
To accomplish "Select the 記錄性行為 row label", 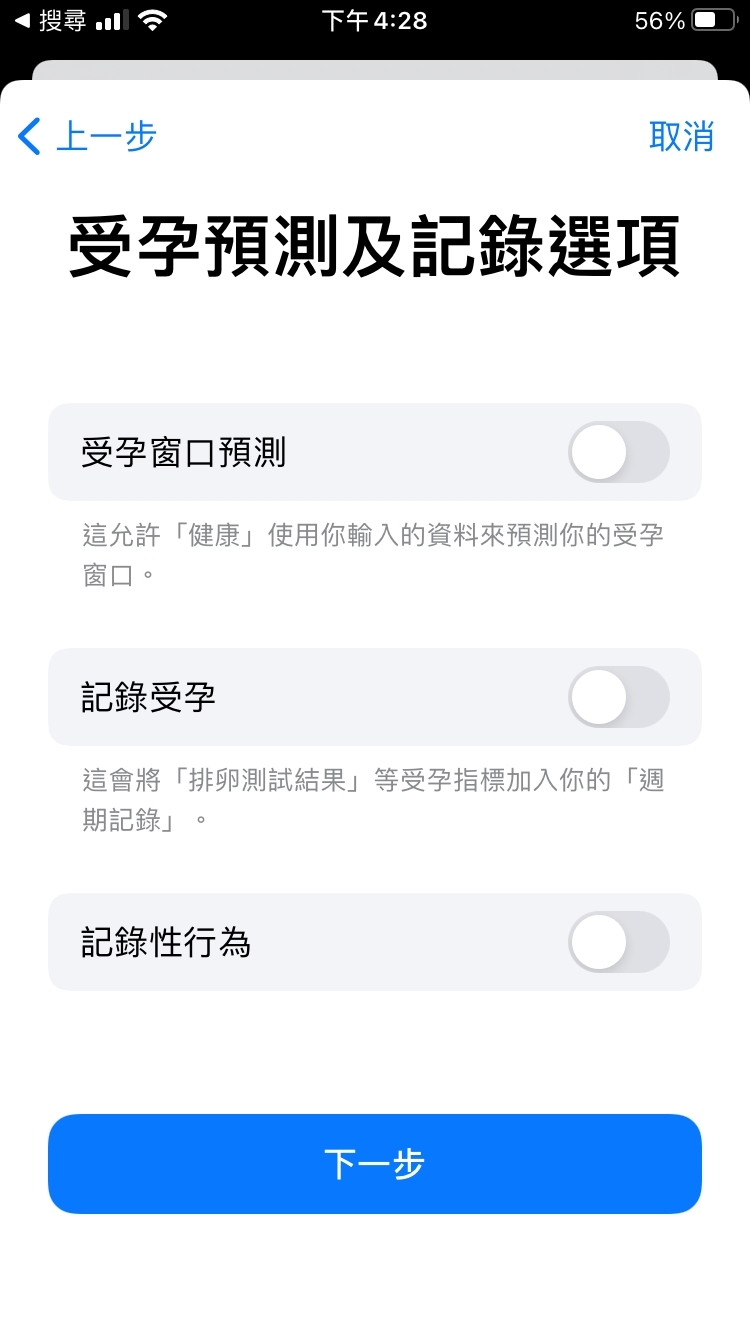I will tap(166, 942).
